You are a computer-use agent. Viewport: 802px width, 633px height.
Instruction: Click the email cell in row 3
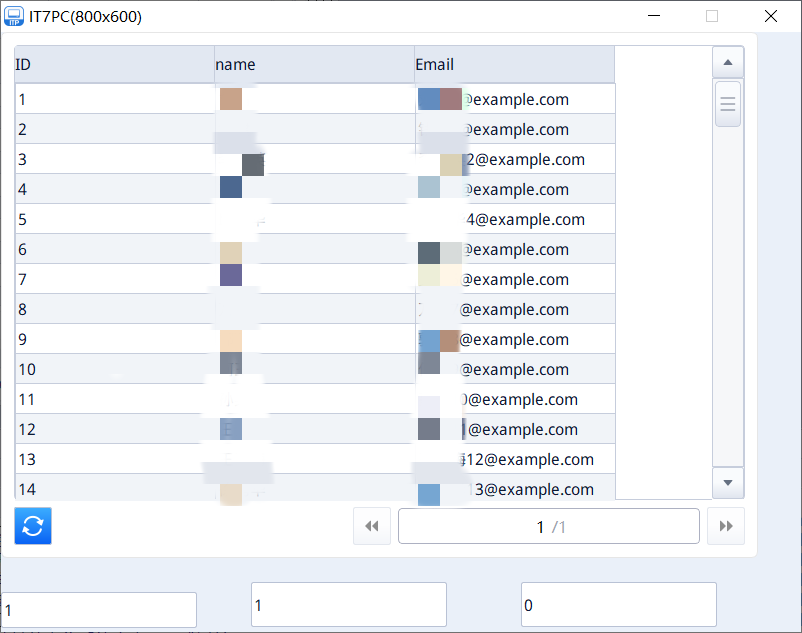515,159
